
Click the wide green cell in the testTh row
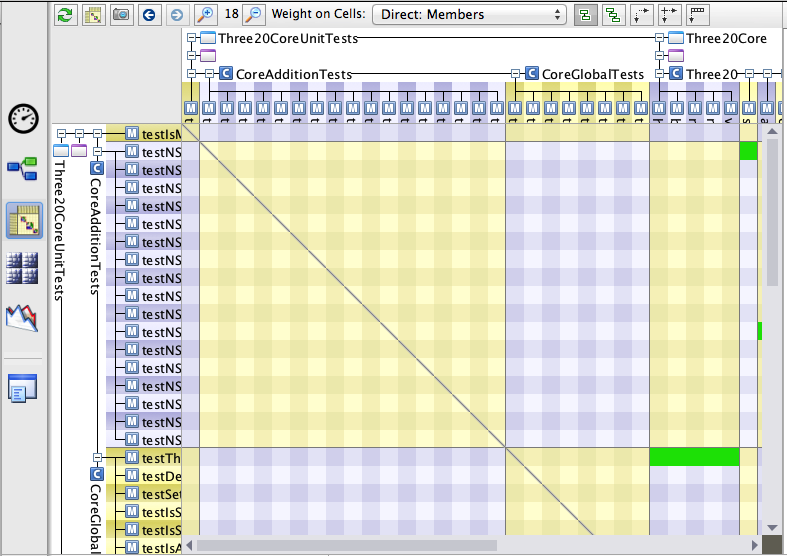point(694,457)
